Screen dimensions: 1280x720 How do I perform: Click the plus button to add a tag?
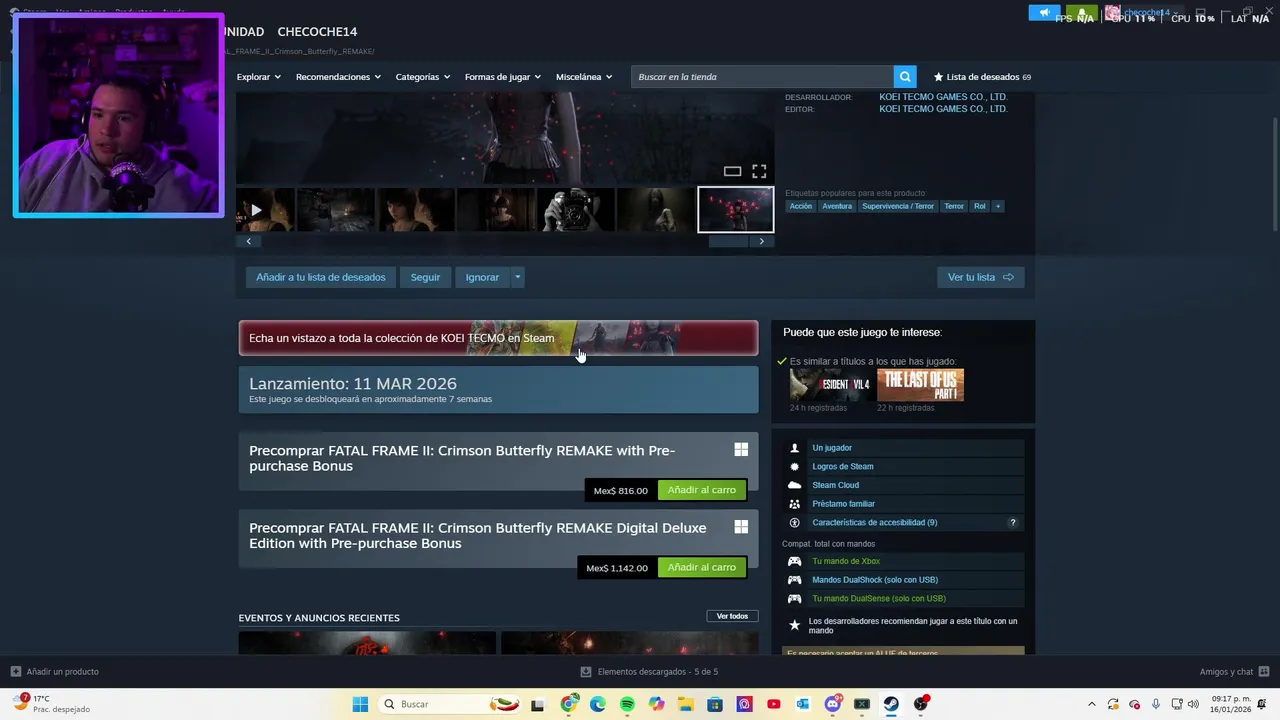997,206
